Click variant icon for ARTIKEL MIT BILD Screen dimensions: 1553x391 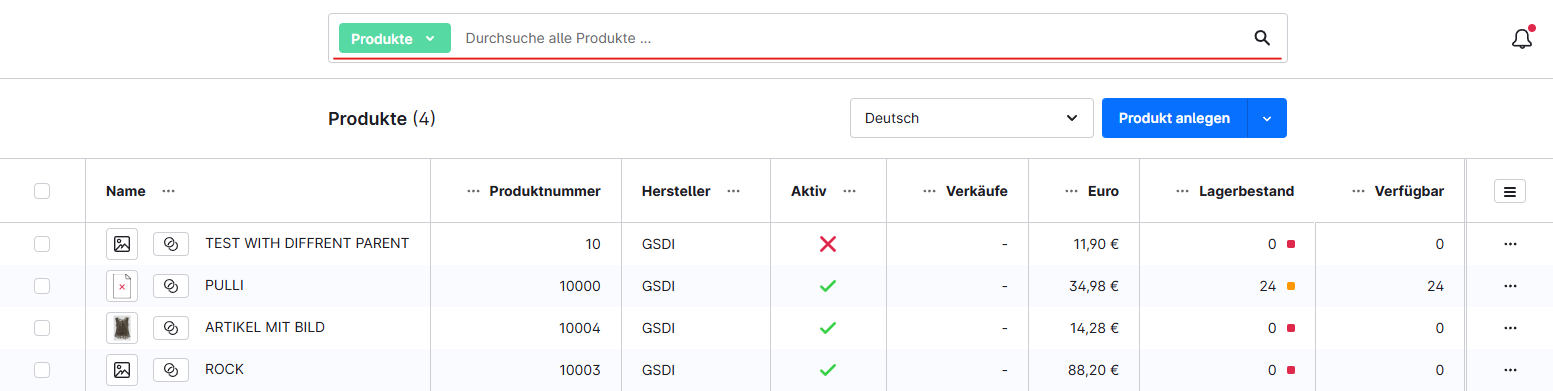pos(171,328)
